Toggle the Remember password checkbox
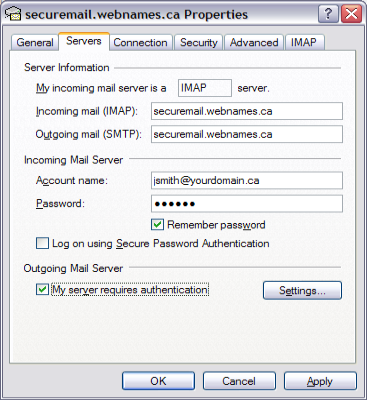This screenshot has width=367, height=400. 157,224
